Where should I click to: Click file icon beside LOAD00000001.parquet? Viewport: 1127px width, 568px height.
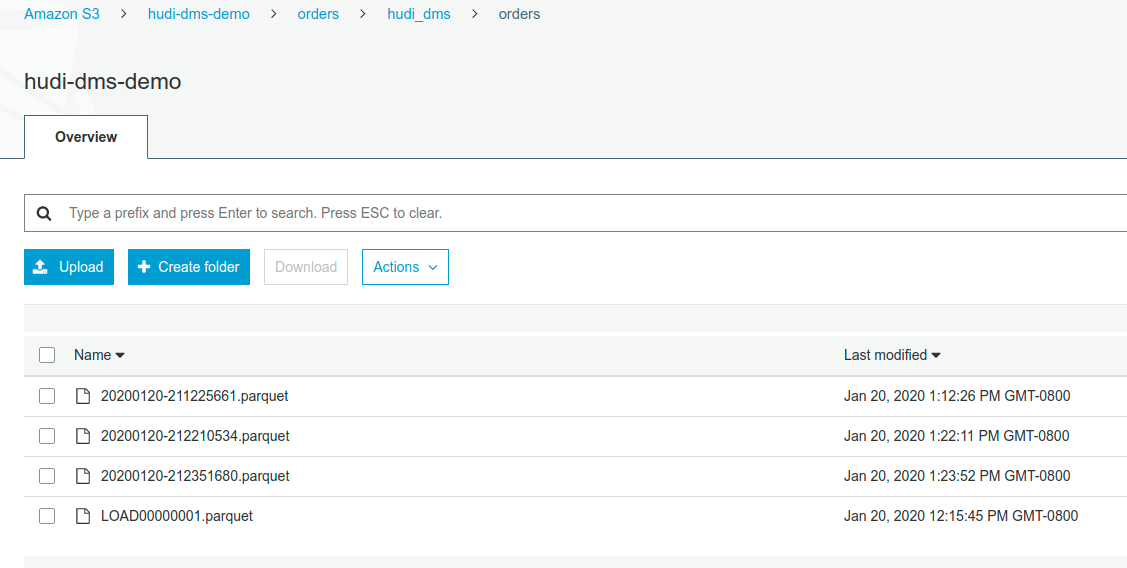pos(84,516)
